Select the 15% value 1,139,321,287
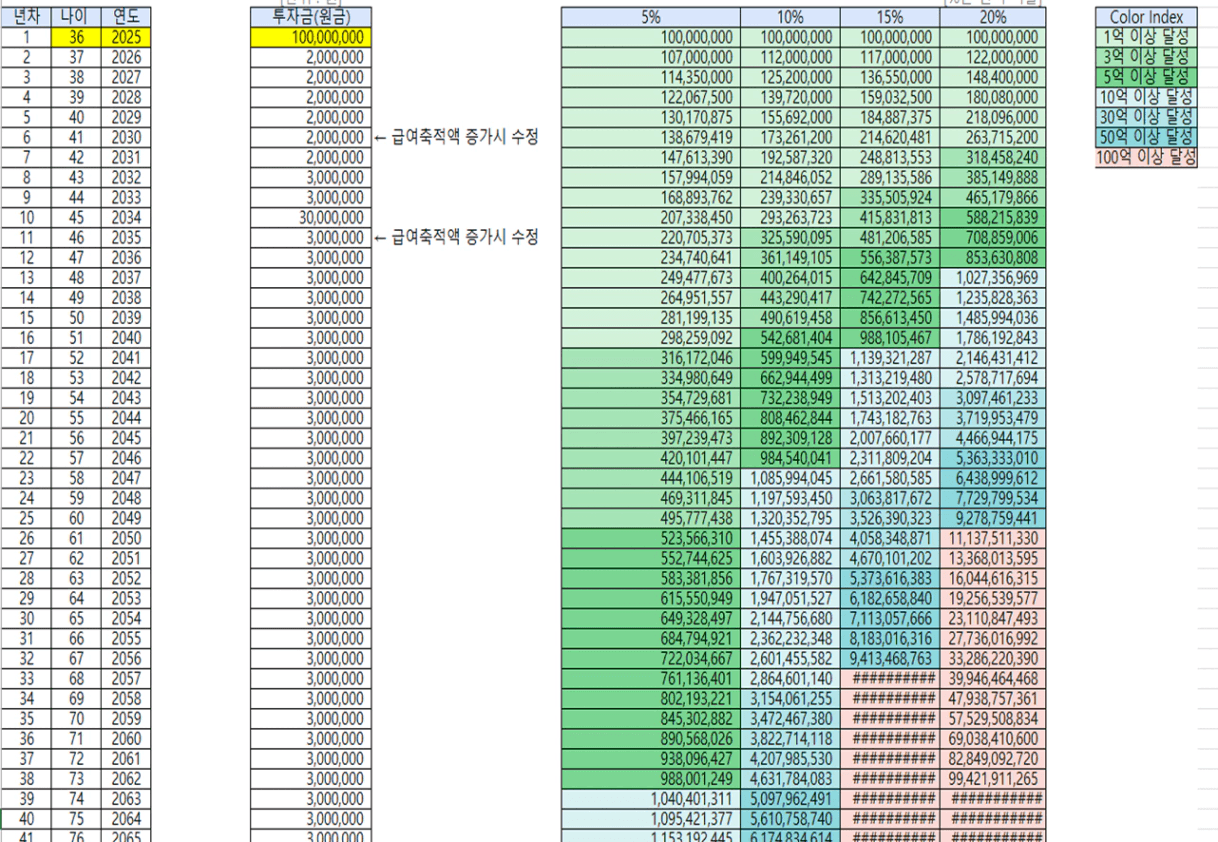 tap(890, 357)
